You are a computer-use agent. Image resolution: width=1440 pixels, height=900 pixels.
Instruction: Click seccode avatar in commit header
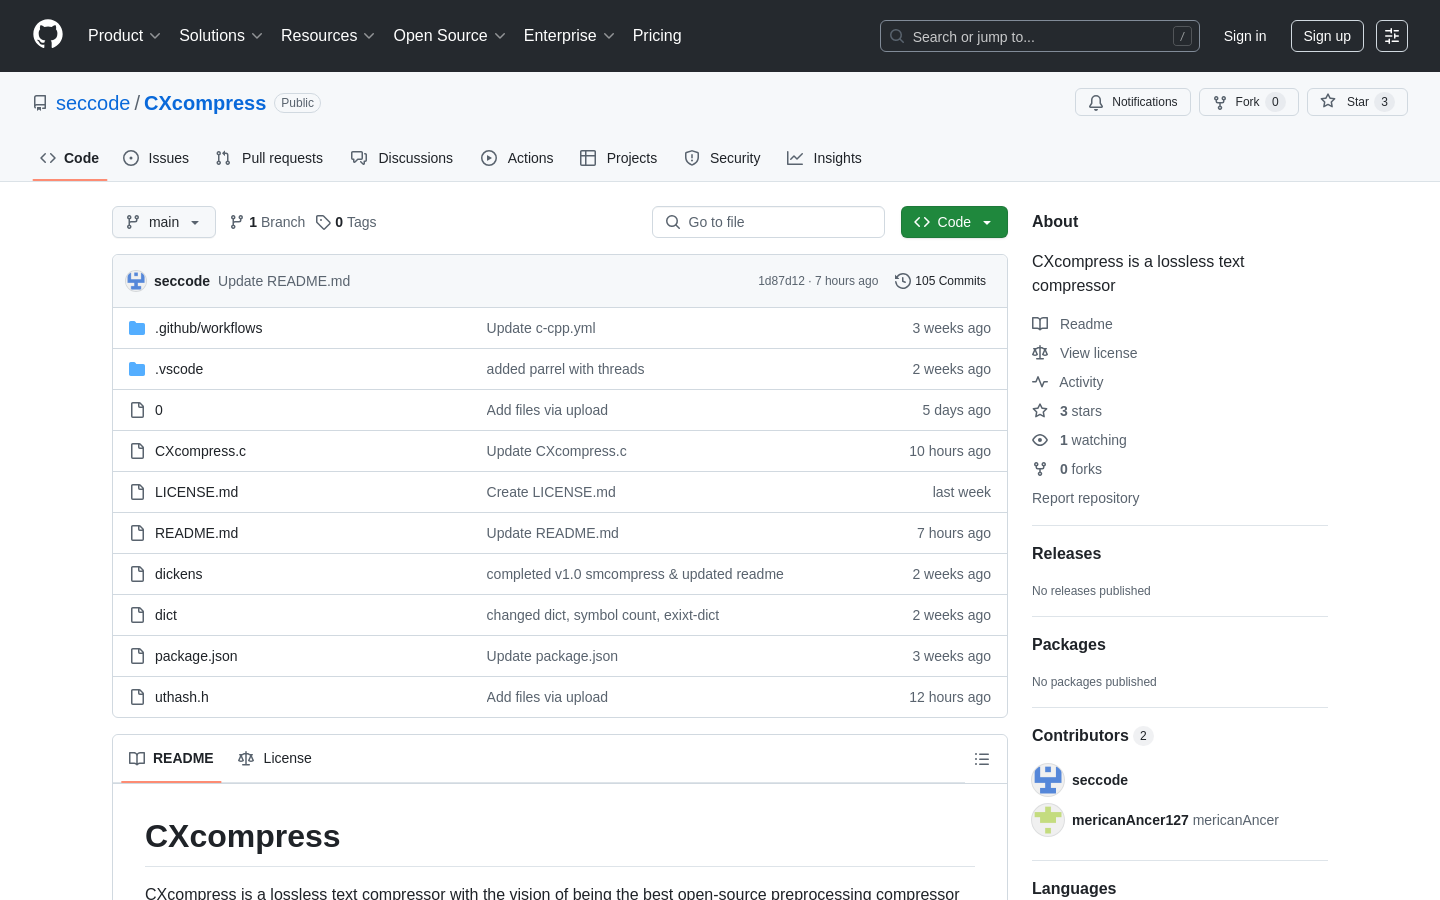pos(136,281)
